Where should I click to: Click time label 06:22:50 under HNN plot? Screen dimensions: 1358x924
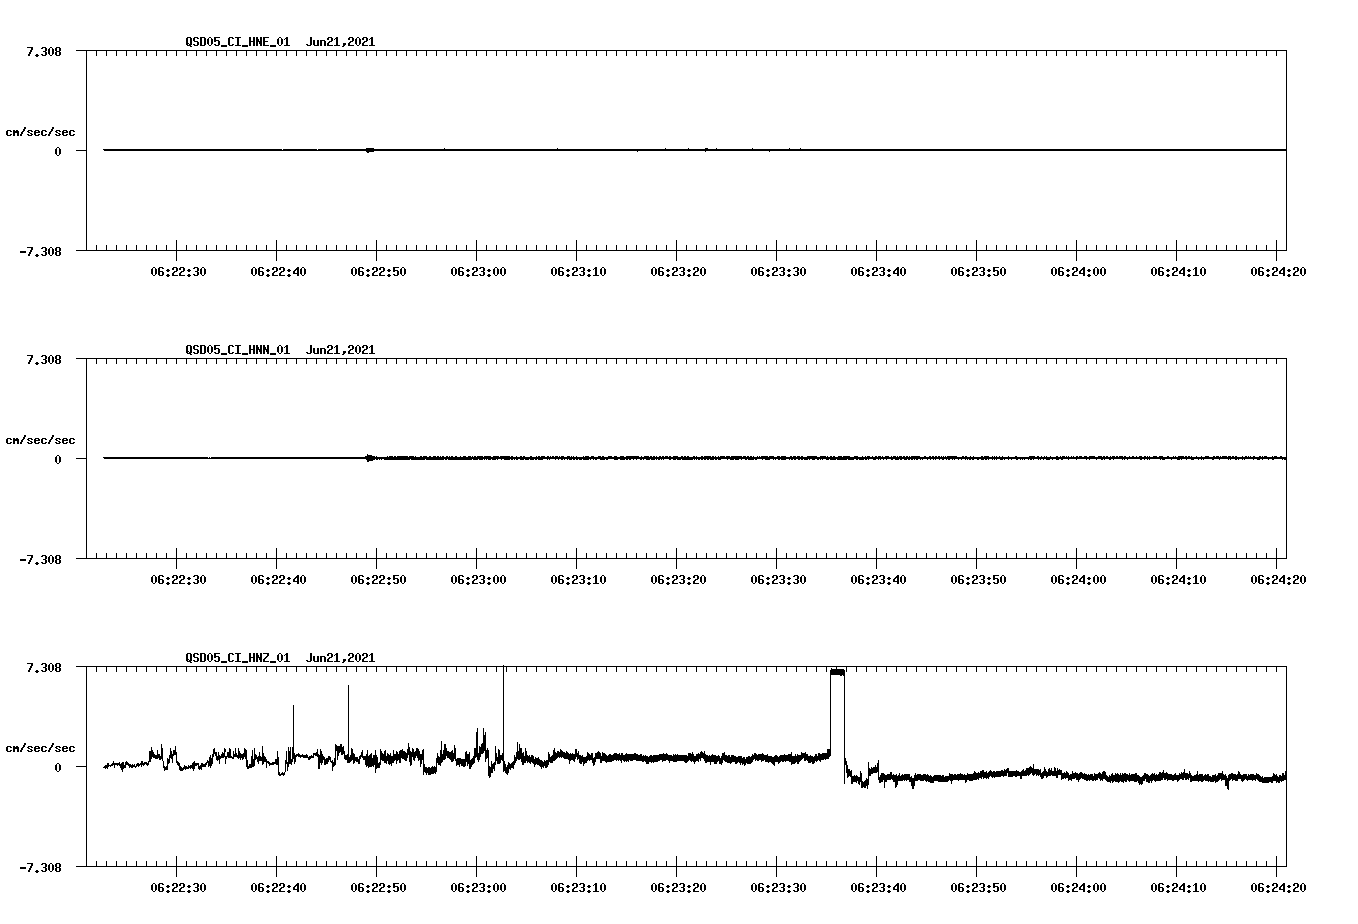pos(378,579)
